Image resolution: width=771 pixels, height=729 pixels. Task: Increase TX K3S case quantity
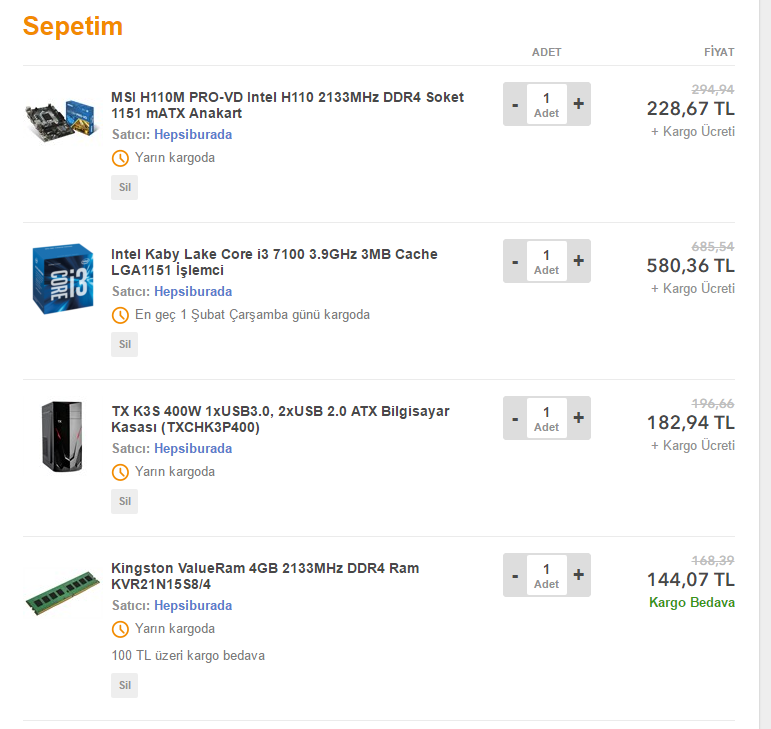pos(578,418)
